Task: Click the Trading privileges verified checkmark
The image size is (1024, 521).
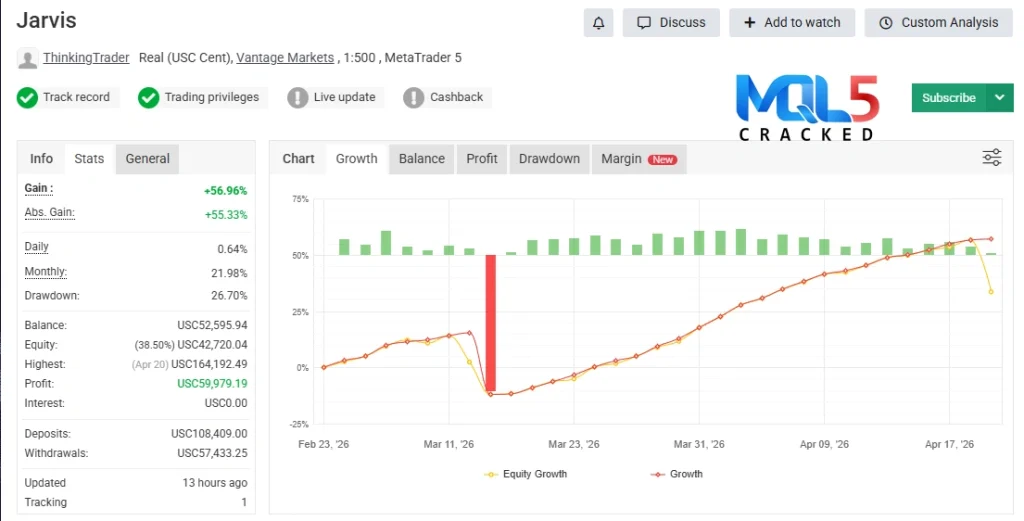Action: (148, 98)
